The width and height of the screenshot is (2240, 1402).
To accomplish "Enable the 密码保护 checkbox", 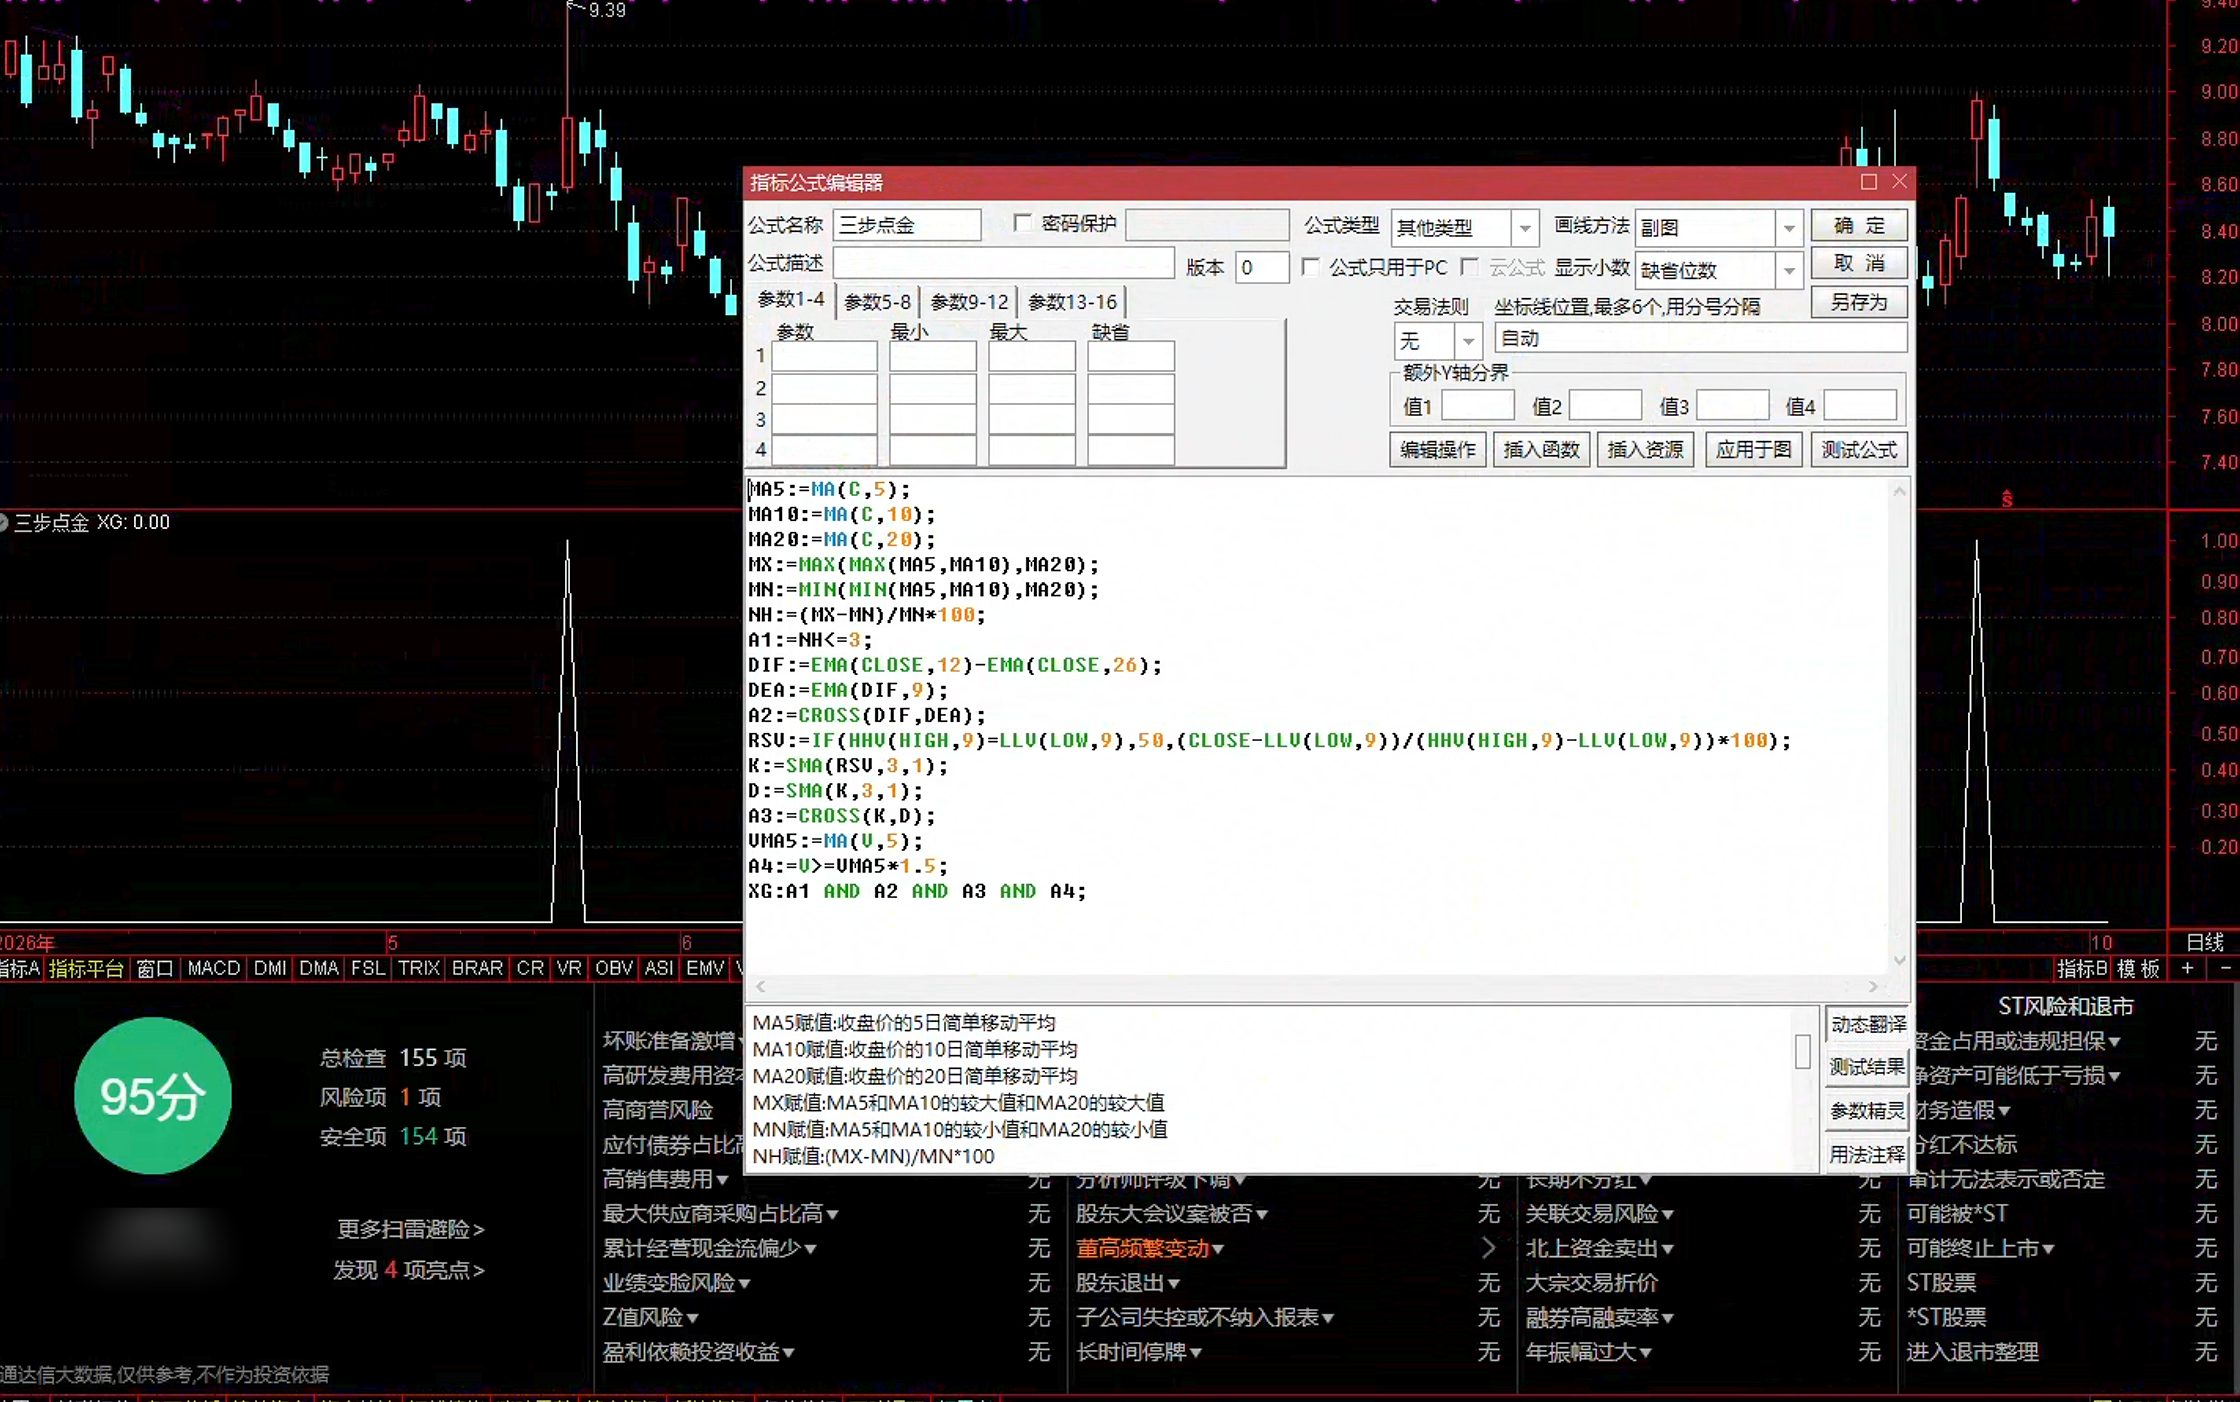I will coord(1022,223).
